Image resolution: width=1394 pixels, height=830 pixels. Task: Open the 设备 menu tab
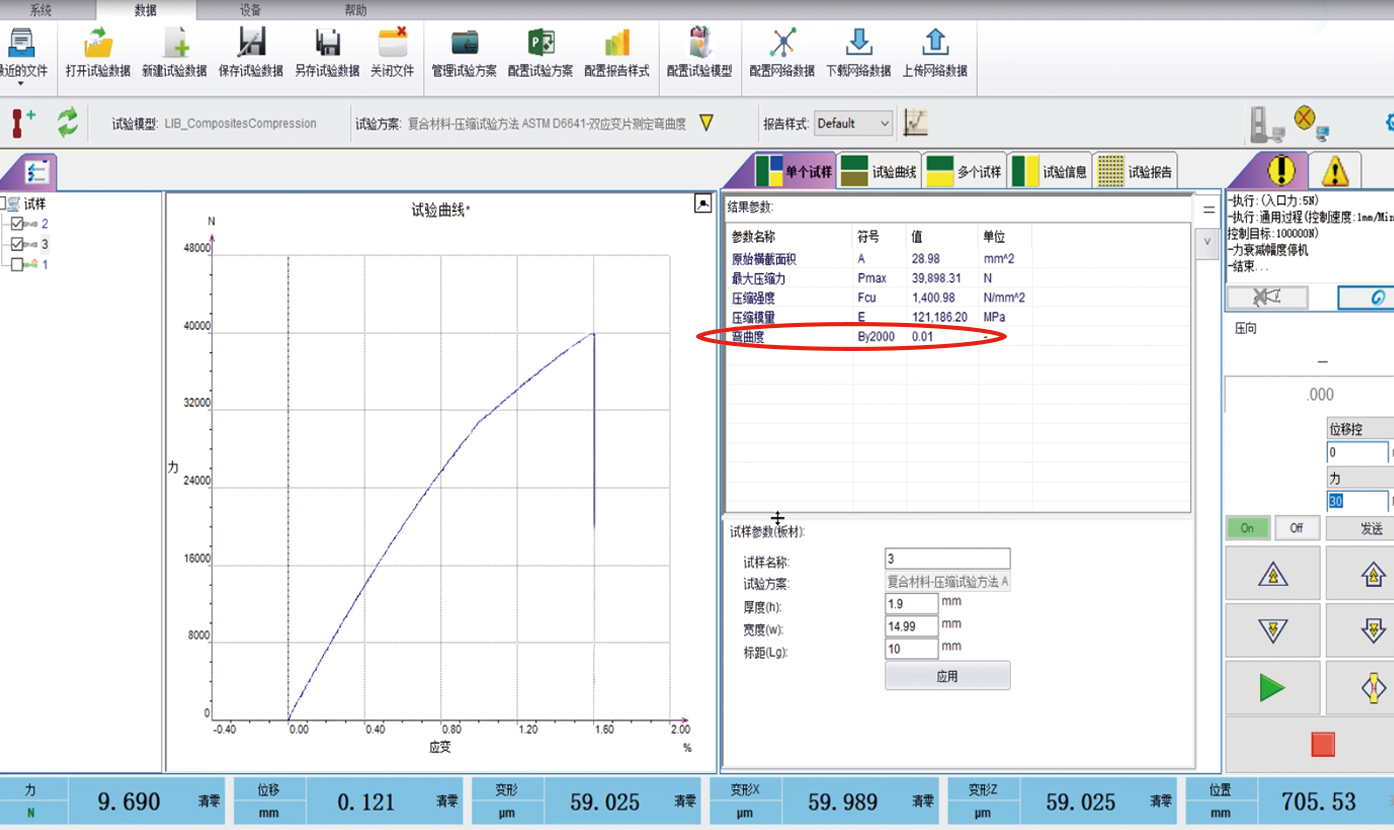point(250,10)
